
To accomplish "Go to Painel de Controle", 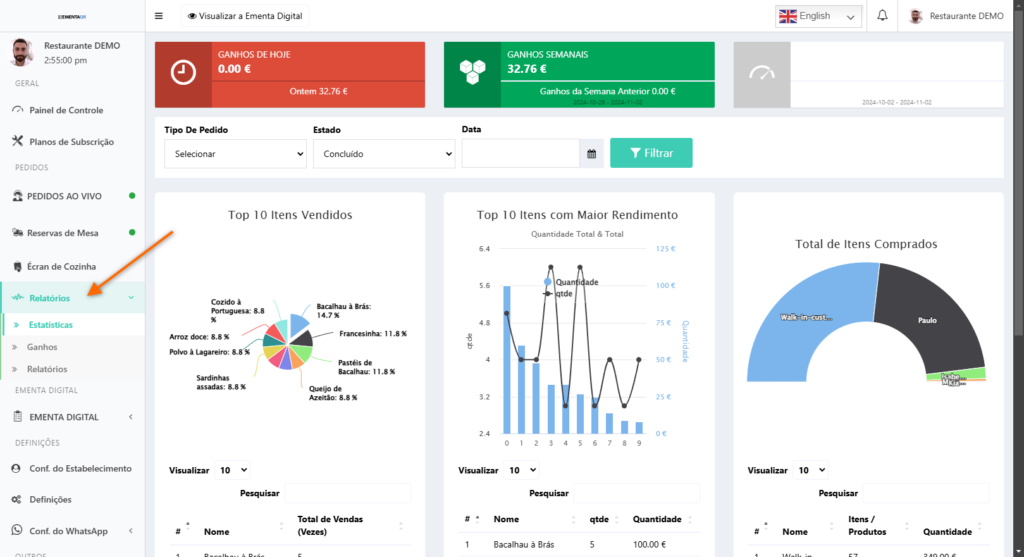I will [66, 110].
